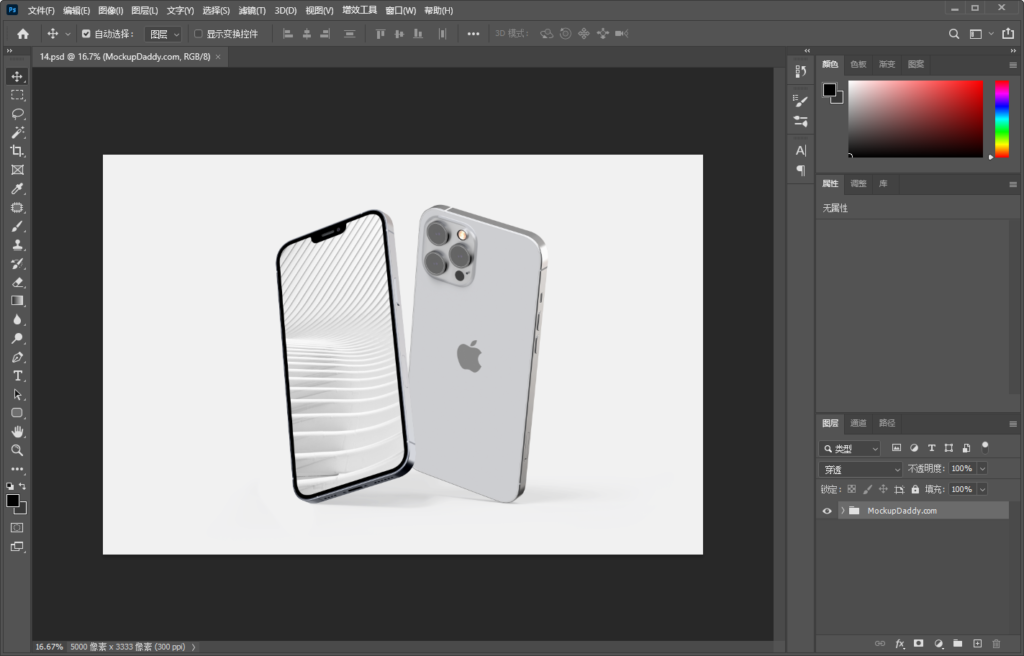1024x656 pixels.
Task: Select the Gradient tool
Action: (x=17, y=301)
